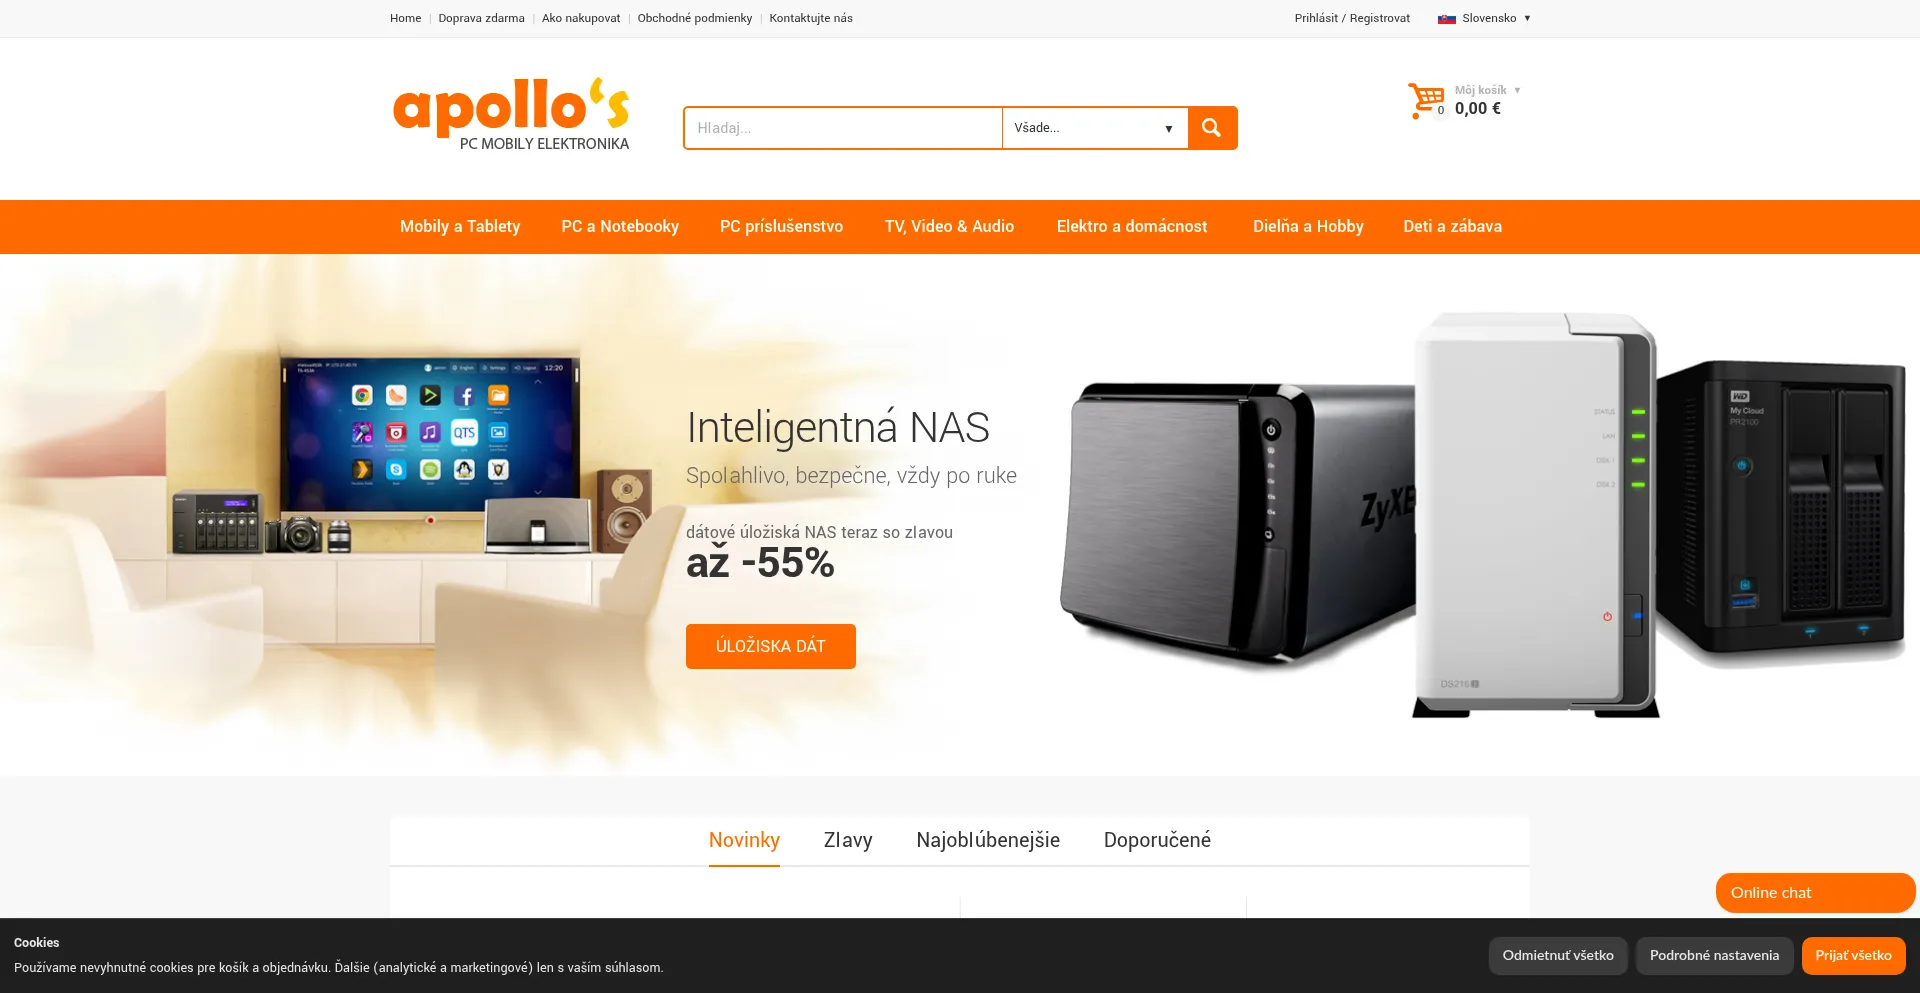Switch to the Najobľúbenejšie tab
The width and height of the screenshot is (1920, 993).
coord(988,840)
